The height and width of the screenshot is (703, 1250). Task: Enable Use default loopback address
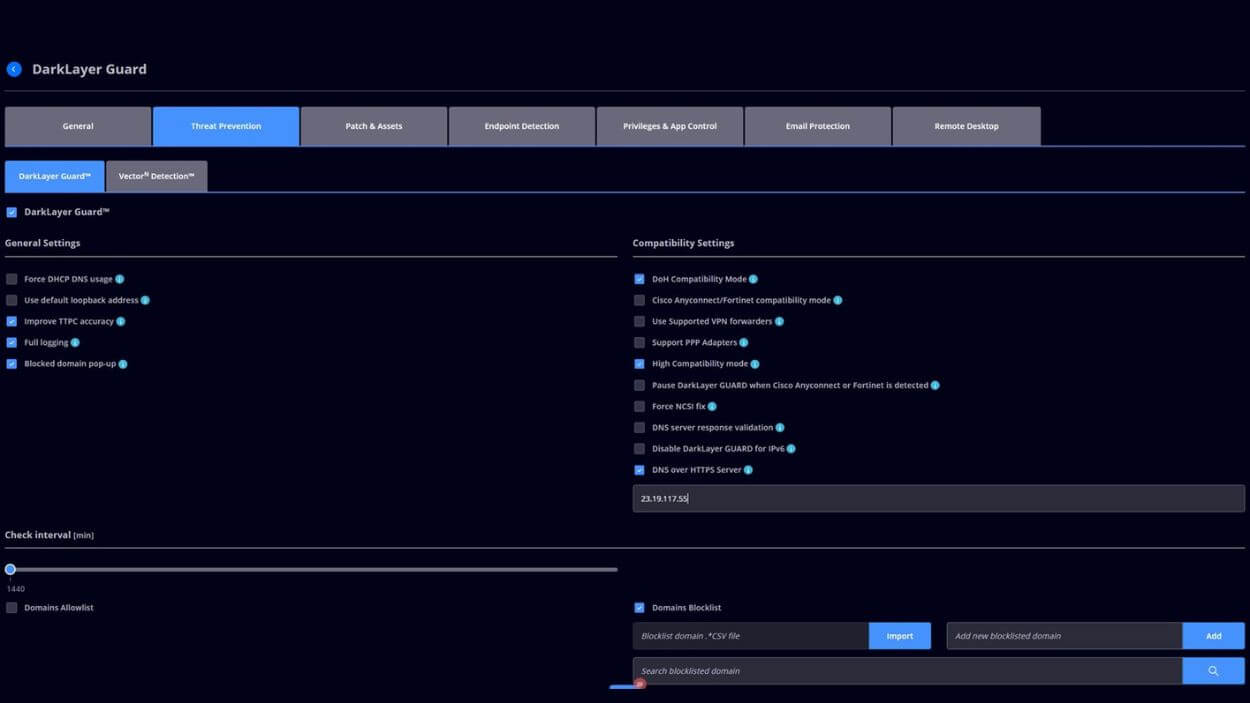coord(12,300)
